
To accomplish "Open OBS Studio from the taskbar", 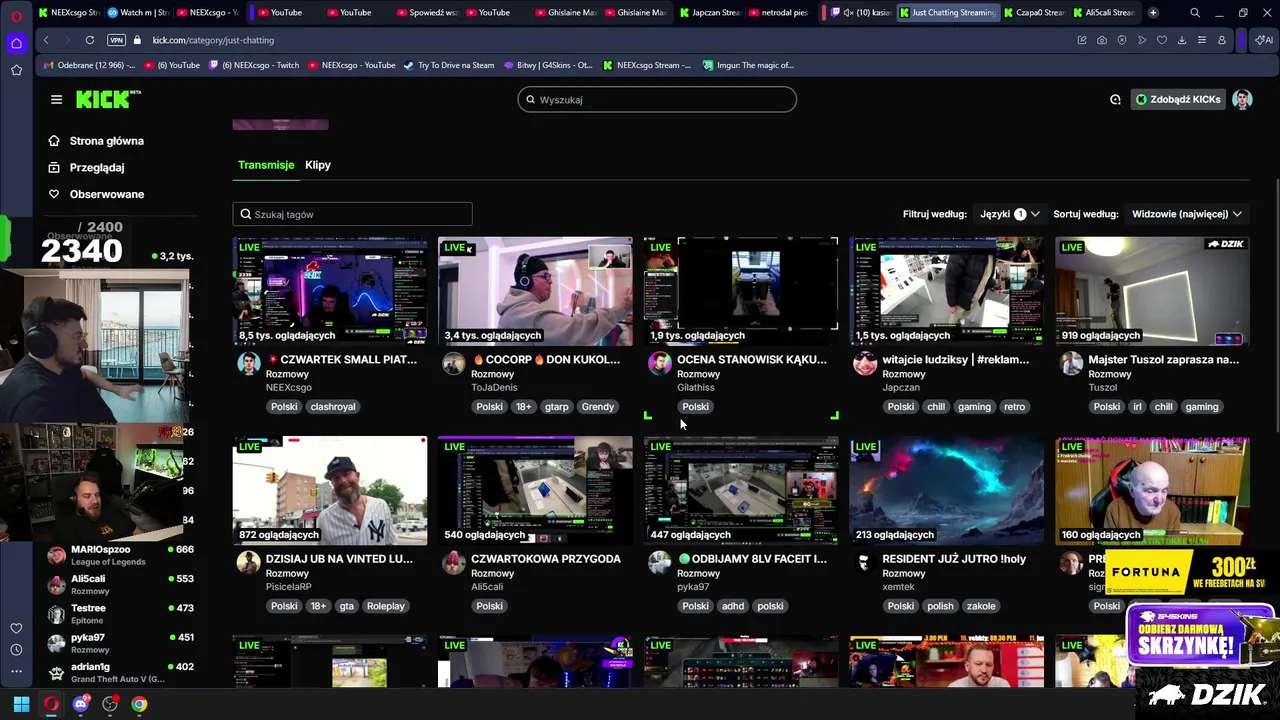I will click(110, 704).
